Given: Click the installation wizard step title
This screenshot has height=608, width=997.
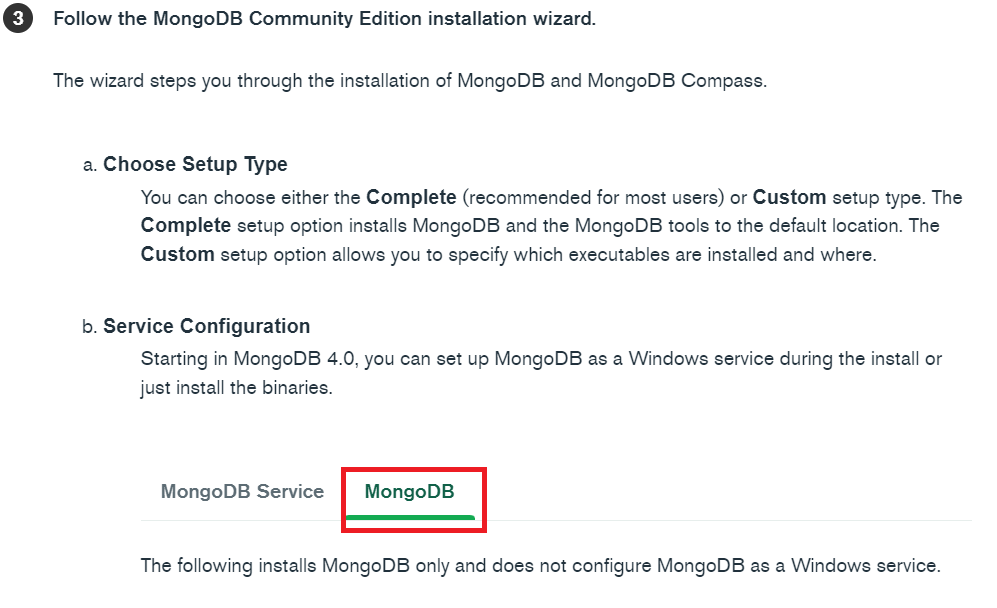Looking at the screenshot, I should pos(325,18).
